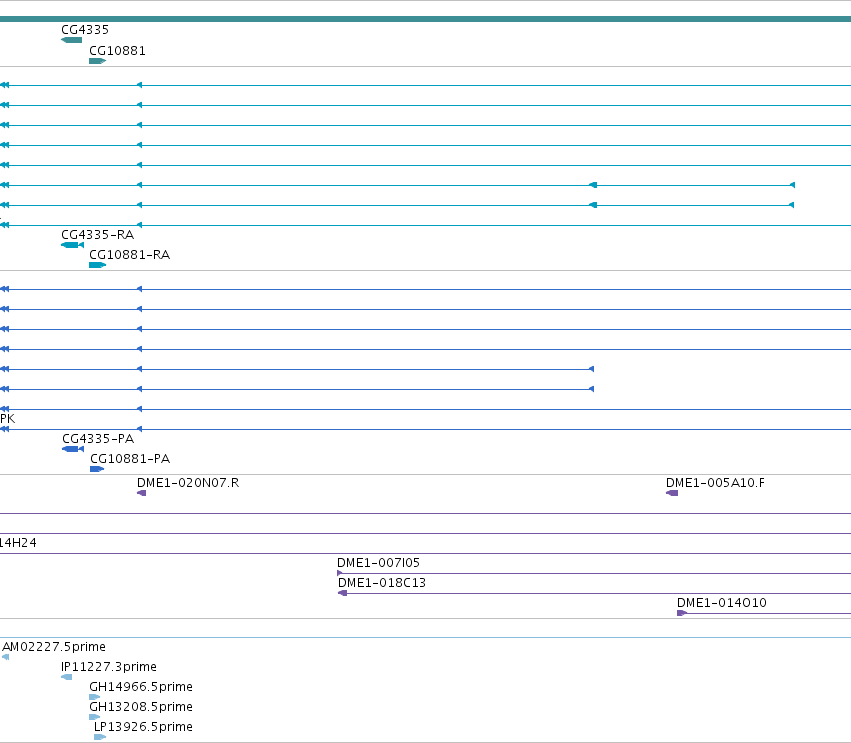Click the DME1-014O10 label
851x743 pixels.
click(722, 603)
